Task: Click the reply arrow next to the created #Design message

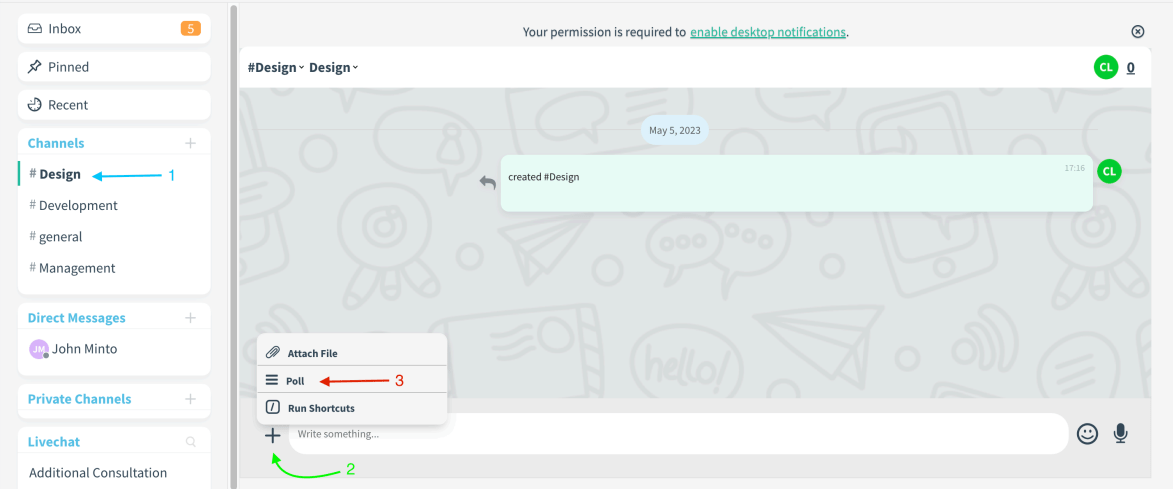Action: click(x=488, y=182)
